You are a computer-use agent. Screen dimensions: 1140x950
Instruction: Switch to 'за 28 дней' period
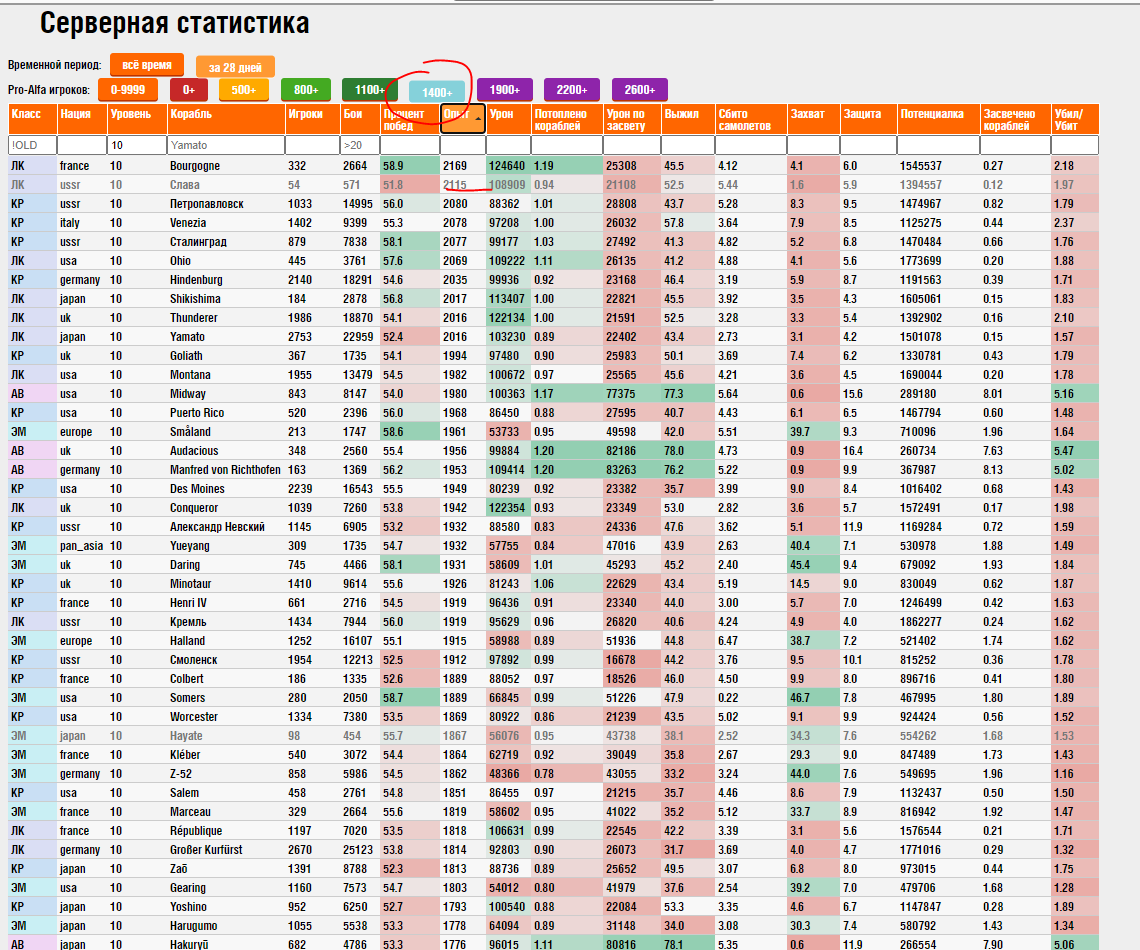click(235, 67)
